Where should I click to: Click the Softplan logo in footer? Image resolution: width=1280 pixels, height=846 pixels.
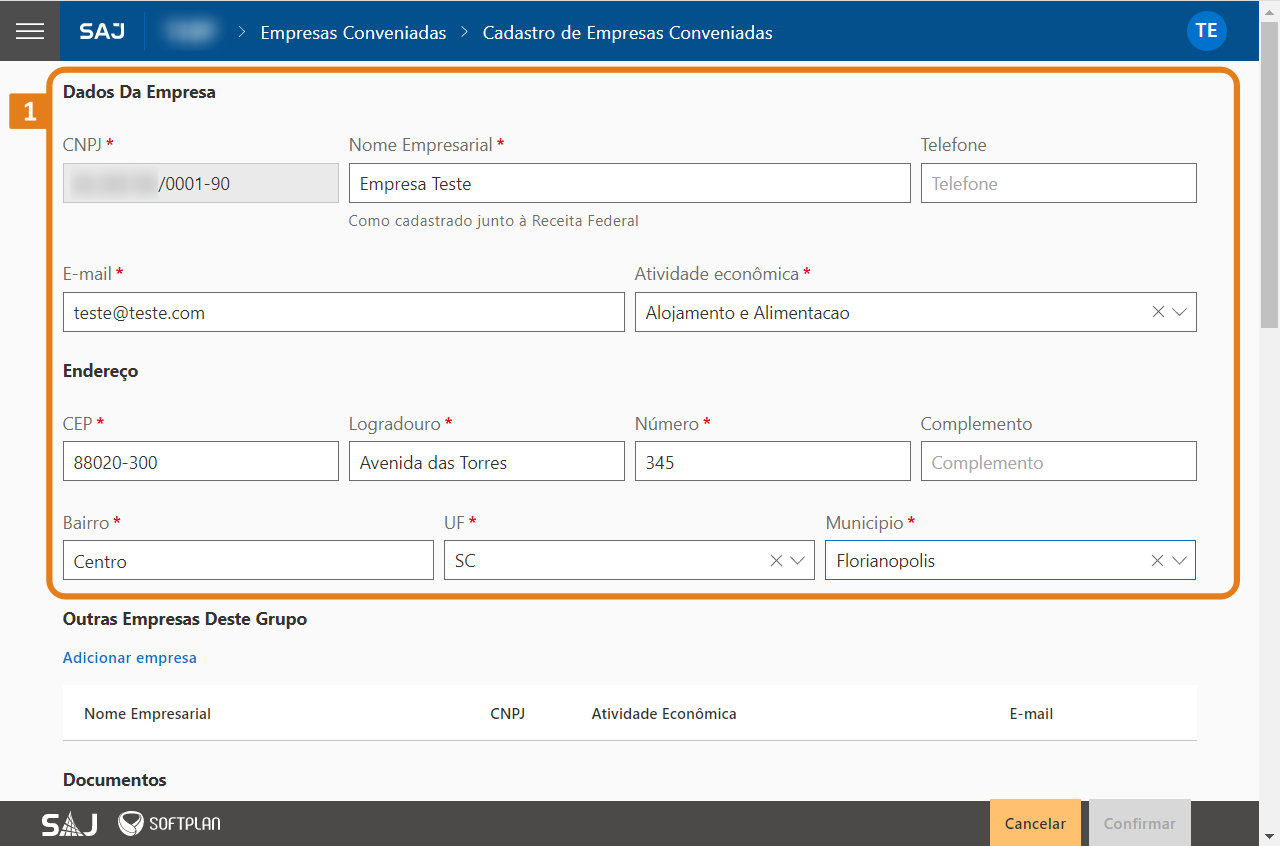[169, 824]
